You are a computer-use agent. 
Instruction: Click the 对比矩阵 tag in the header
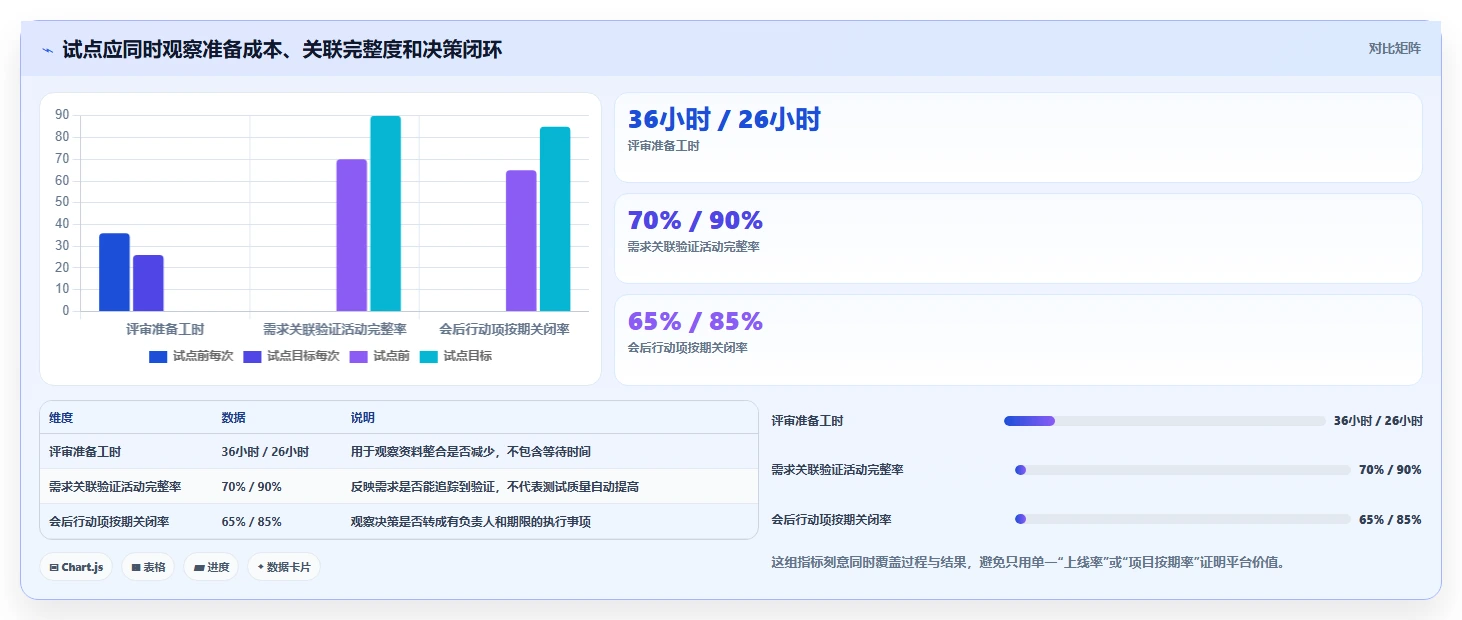(x=1394, y=48)
